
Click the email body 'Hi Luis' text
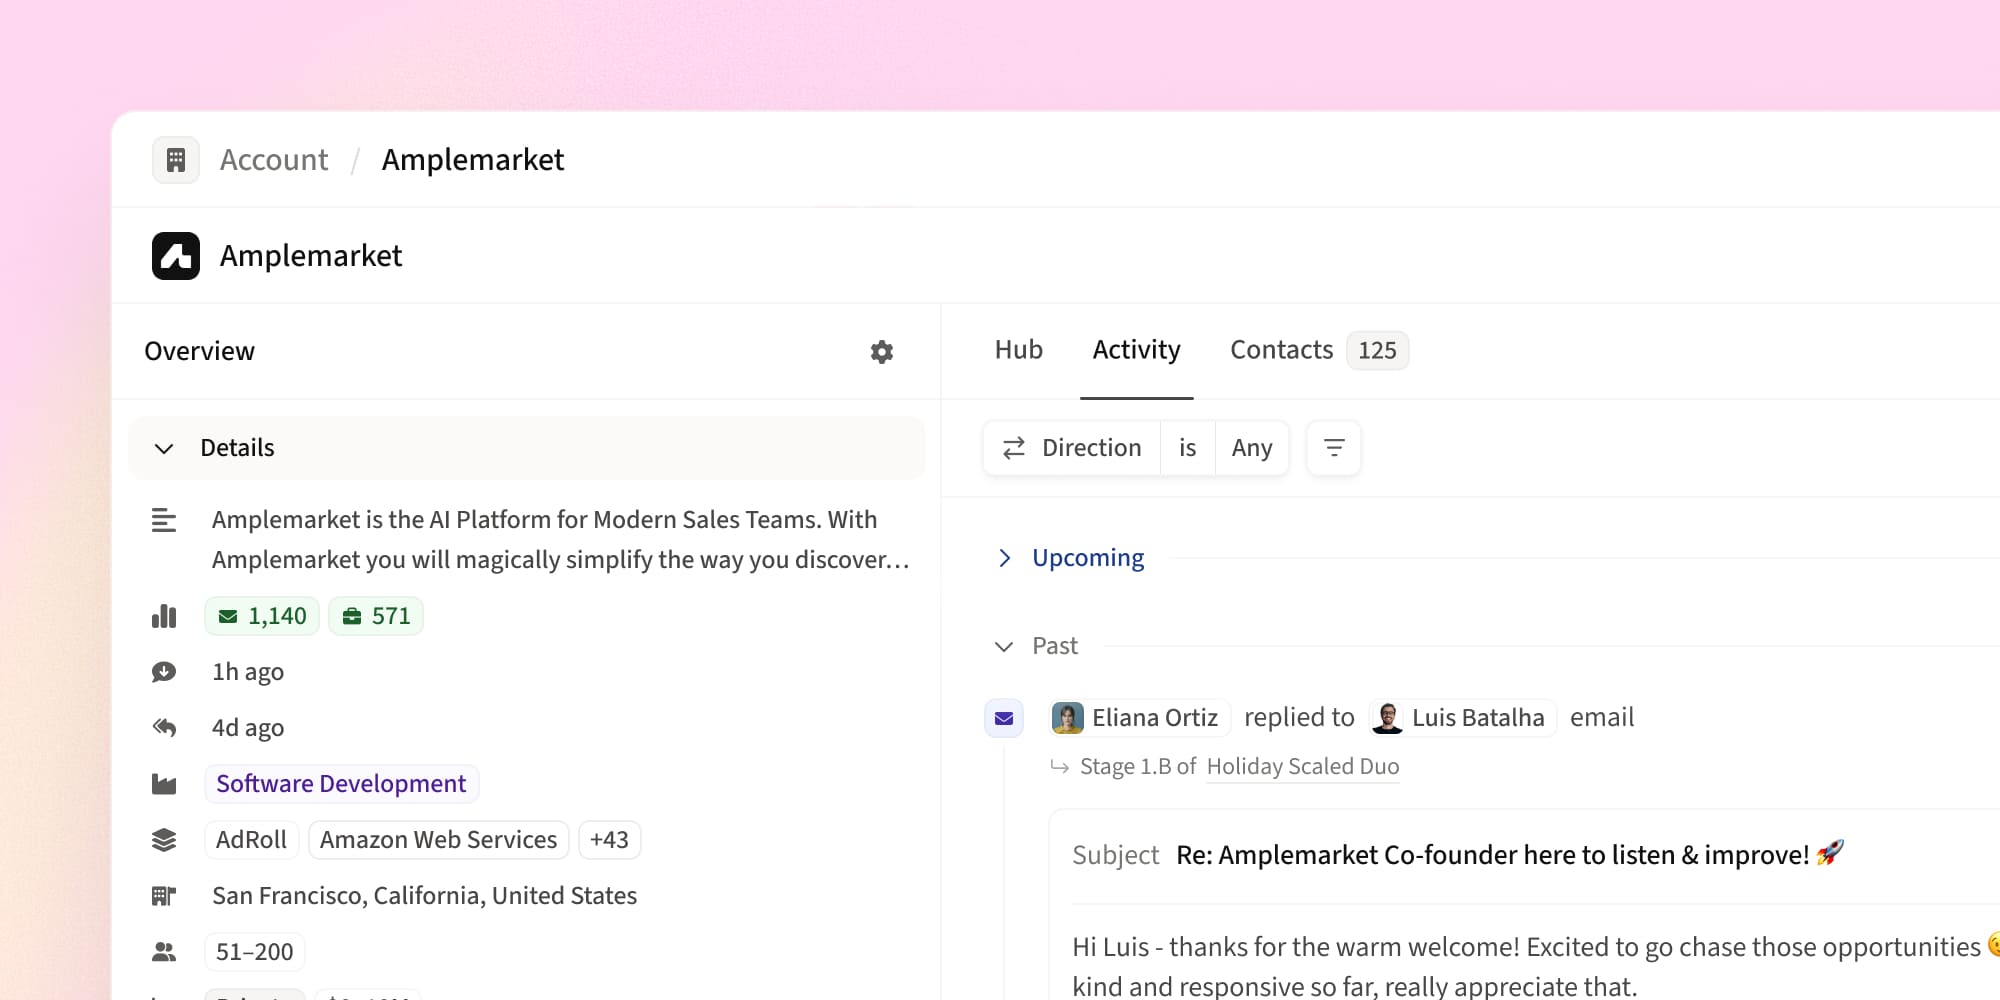[1536, 967]
